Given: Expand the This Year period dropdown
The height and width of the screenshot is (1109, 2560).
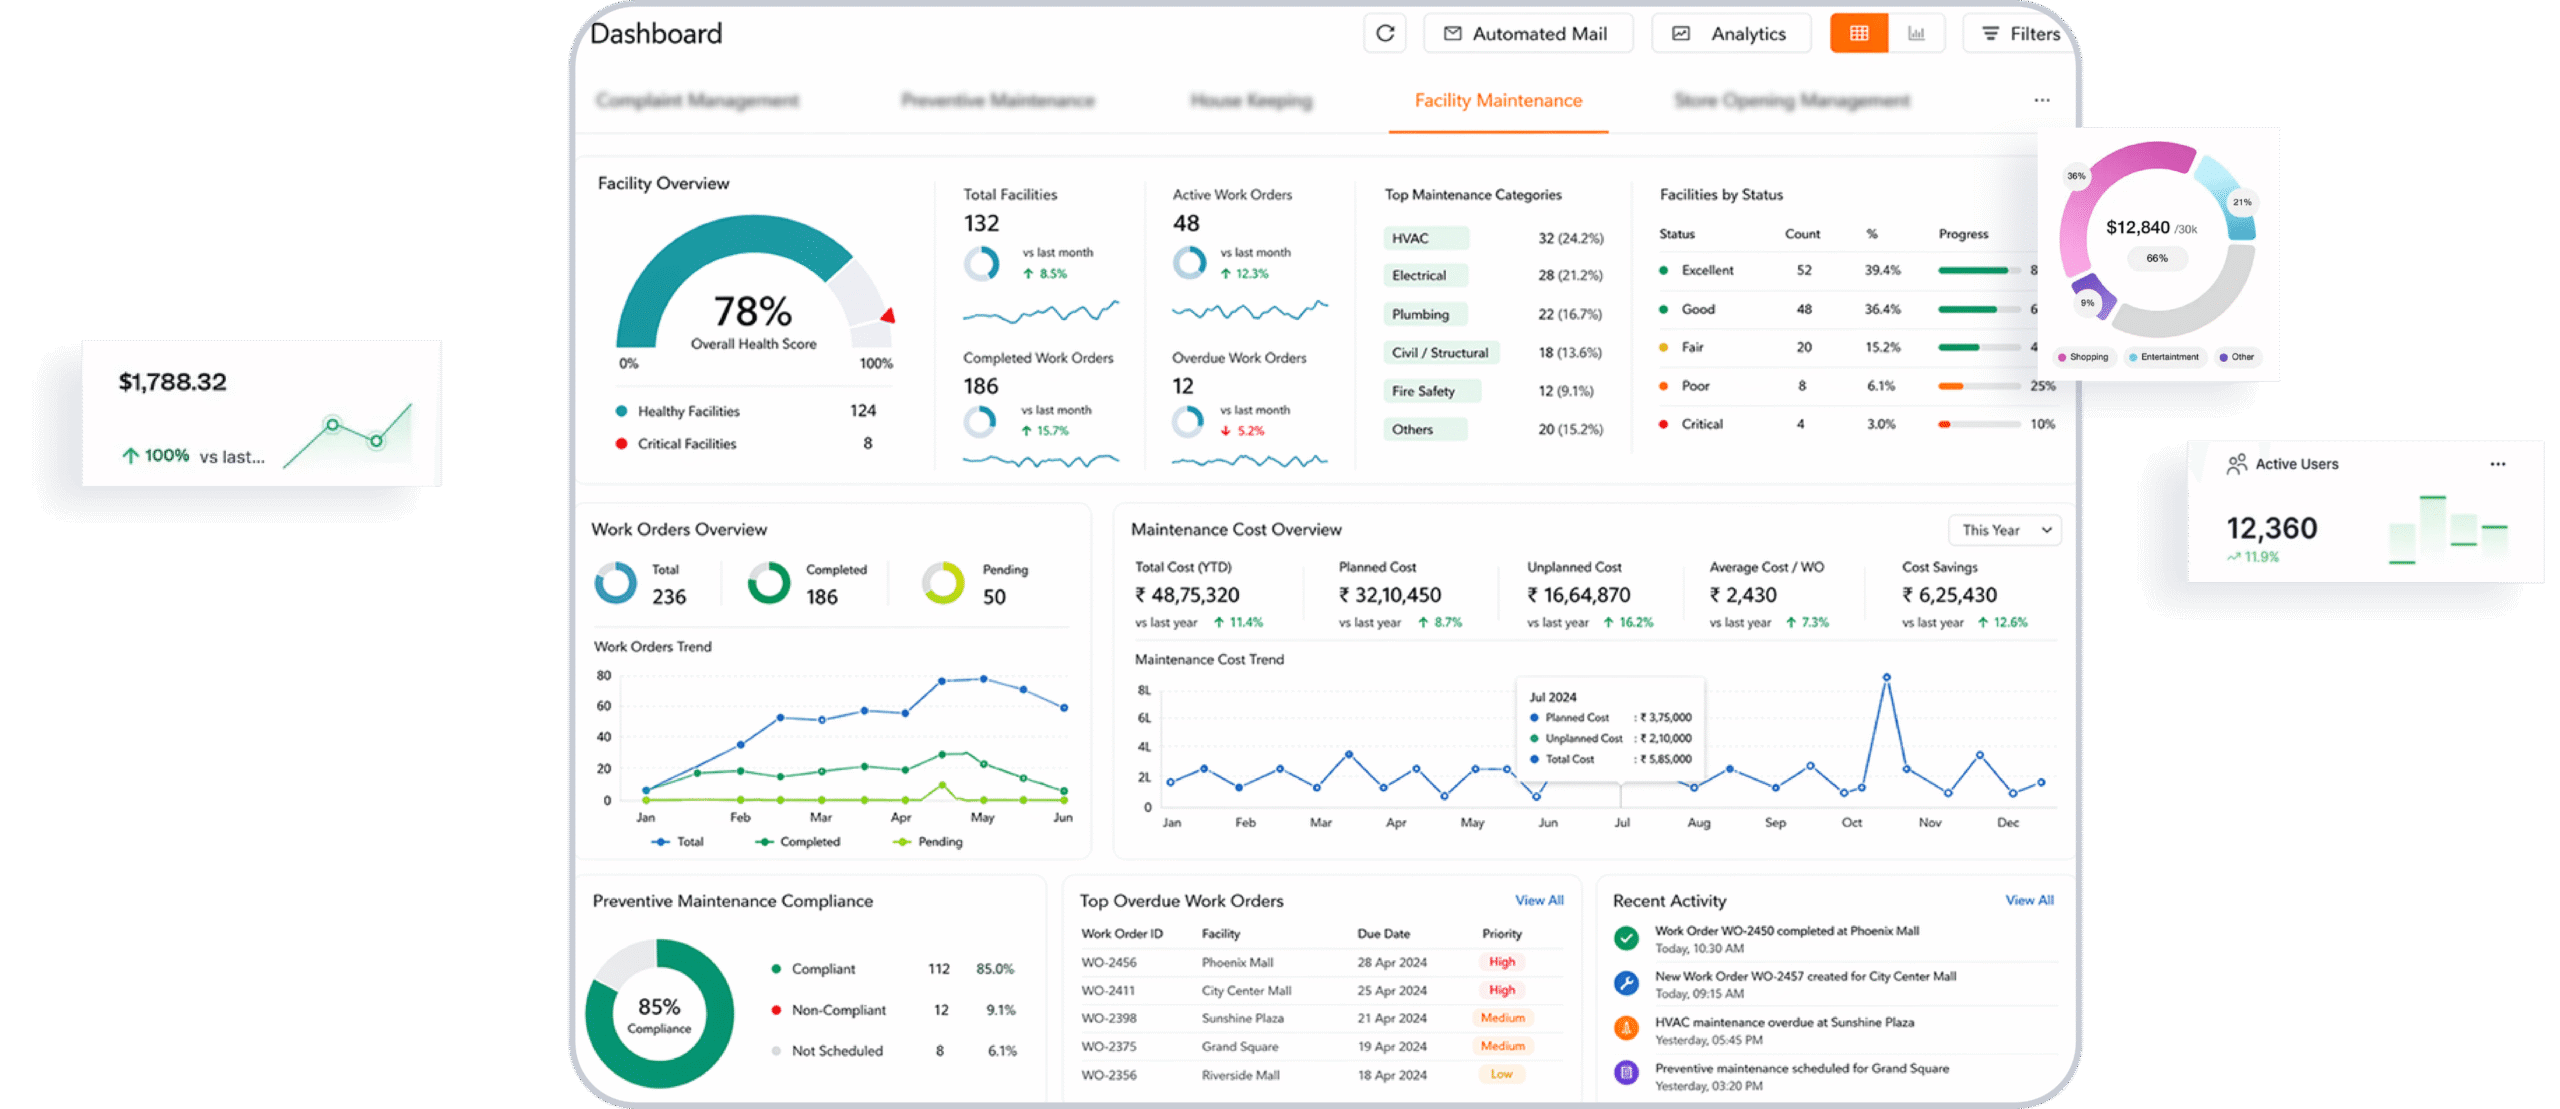Looking at the screenshot, I should [2005, 530].
